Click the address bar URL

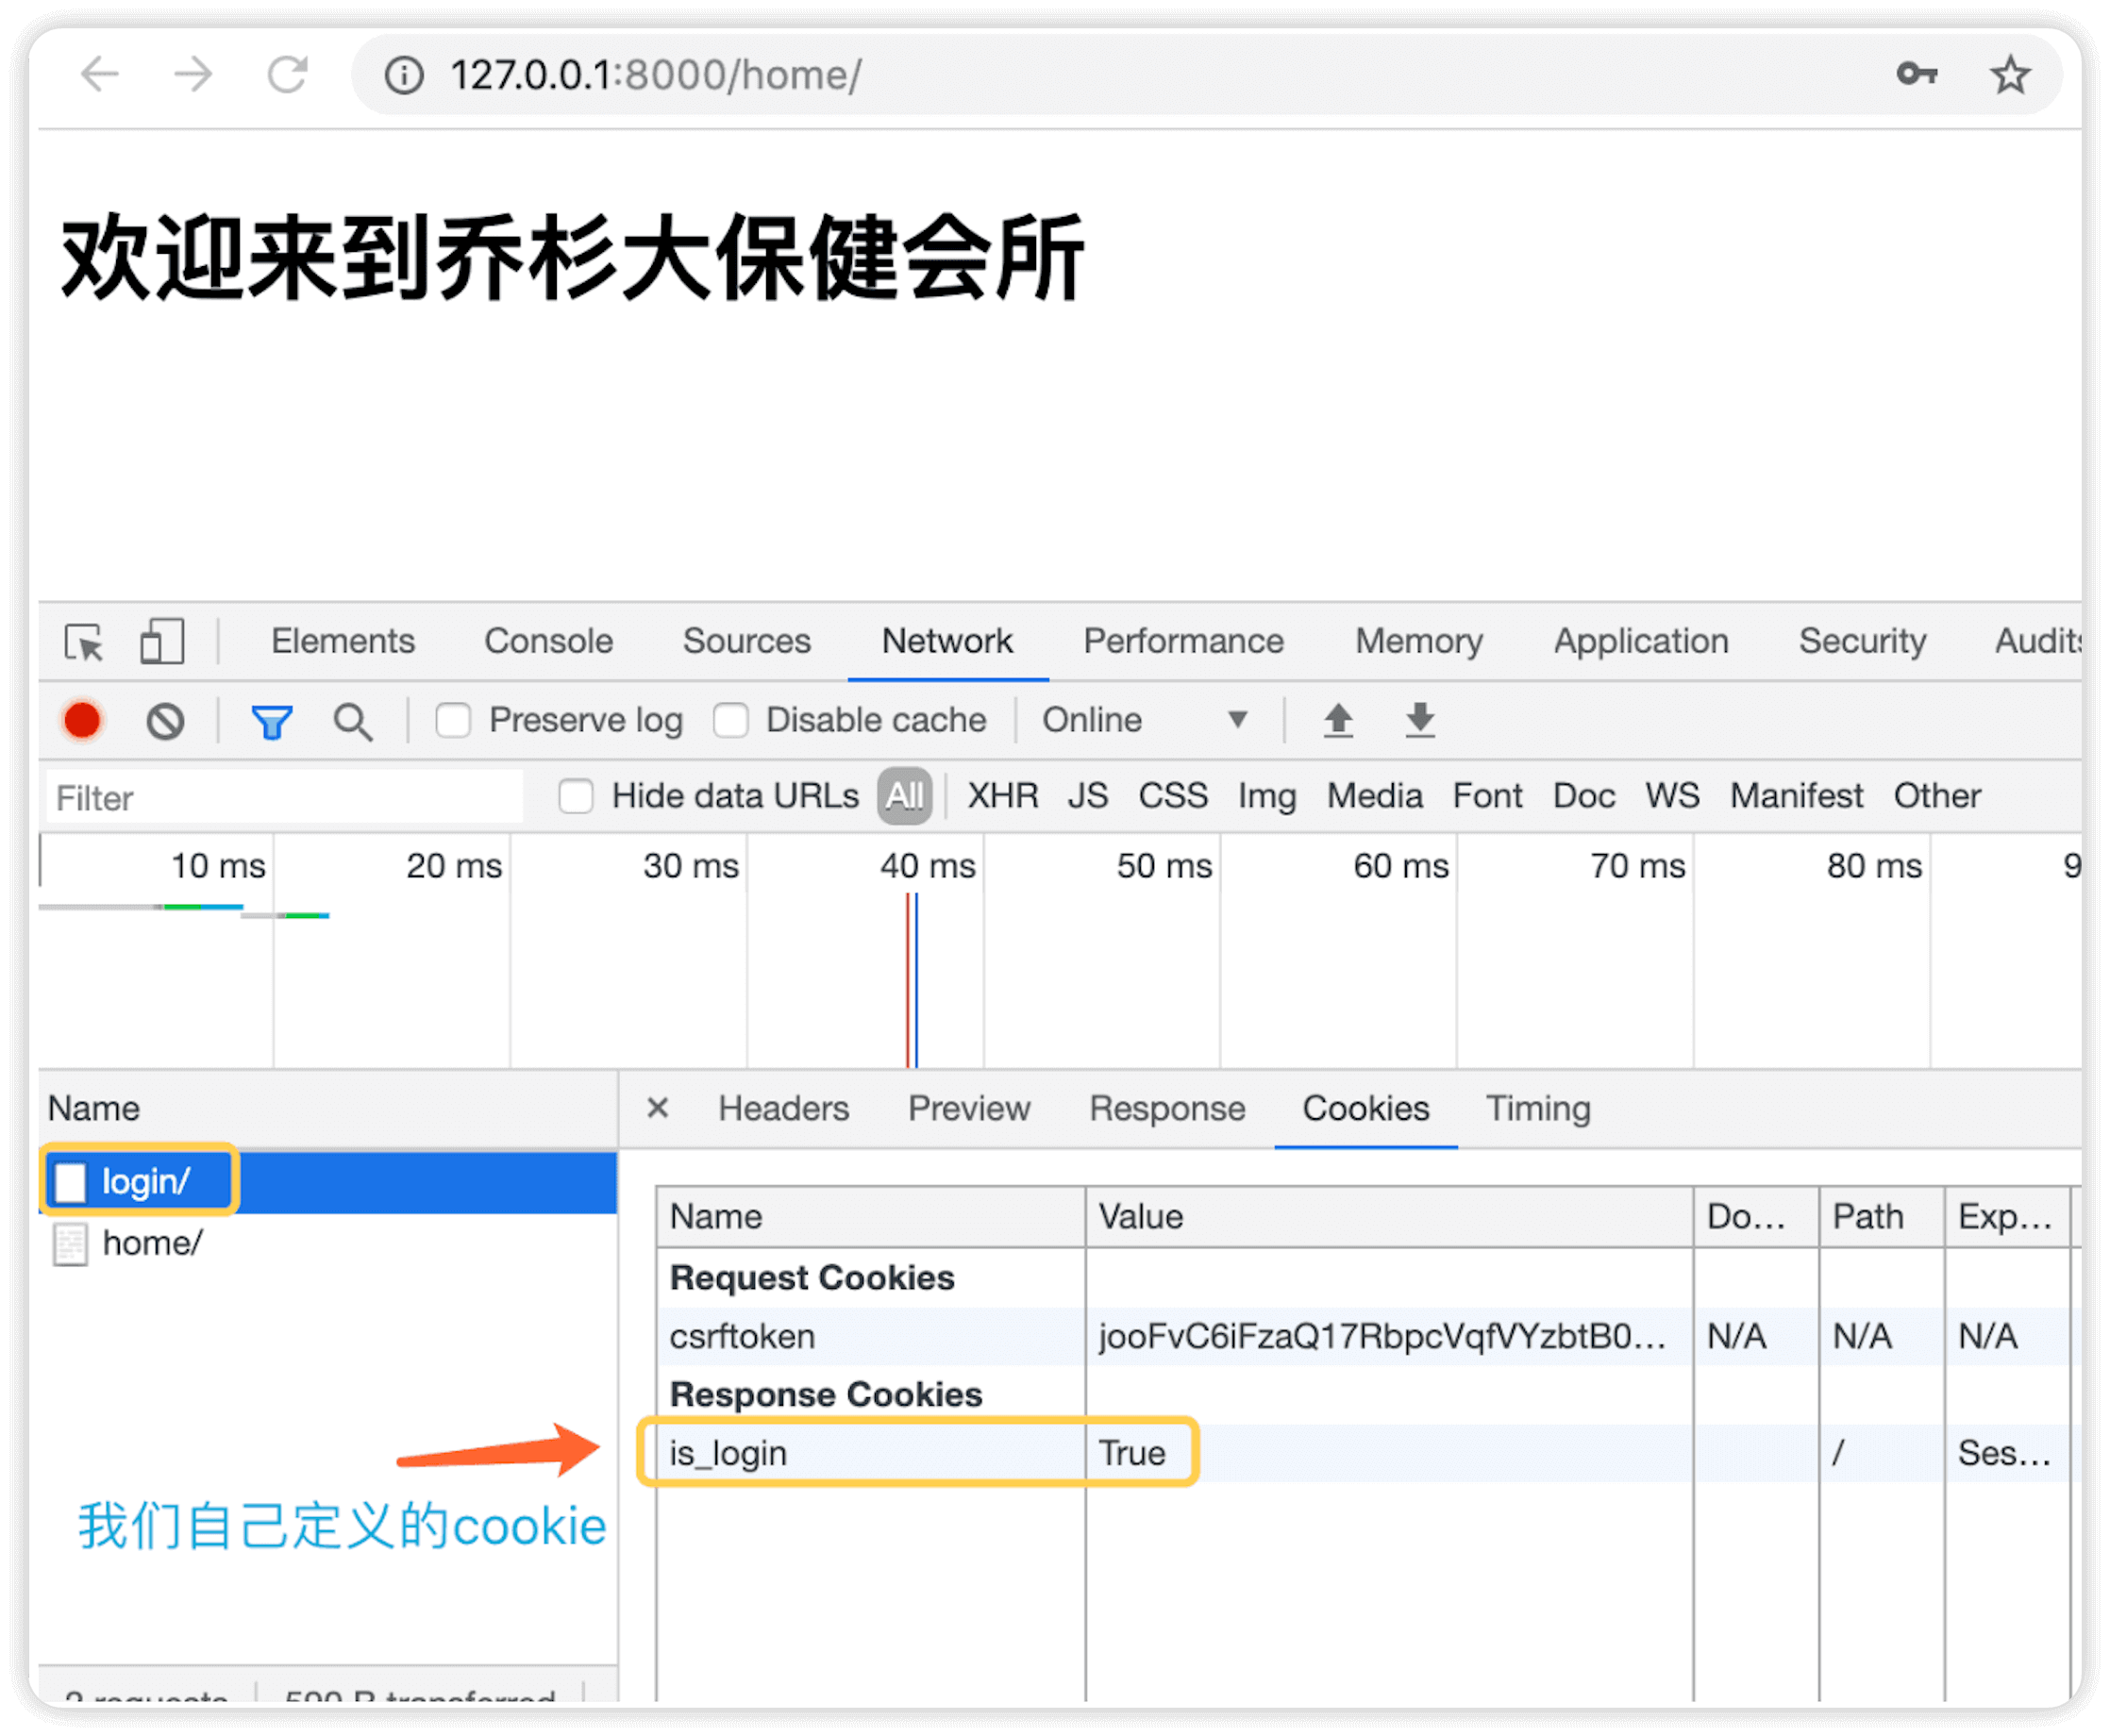coord(656,75)
